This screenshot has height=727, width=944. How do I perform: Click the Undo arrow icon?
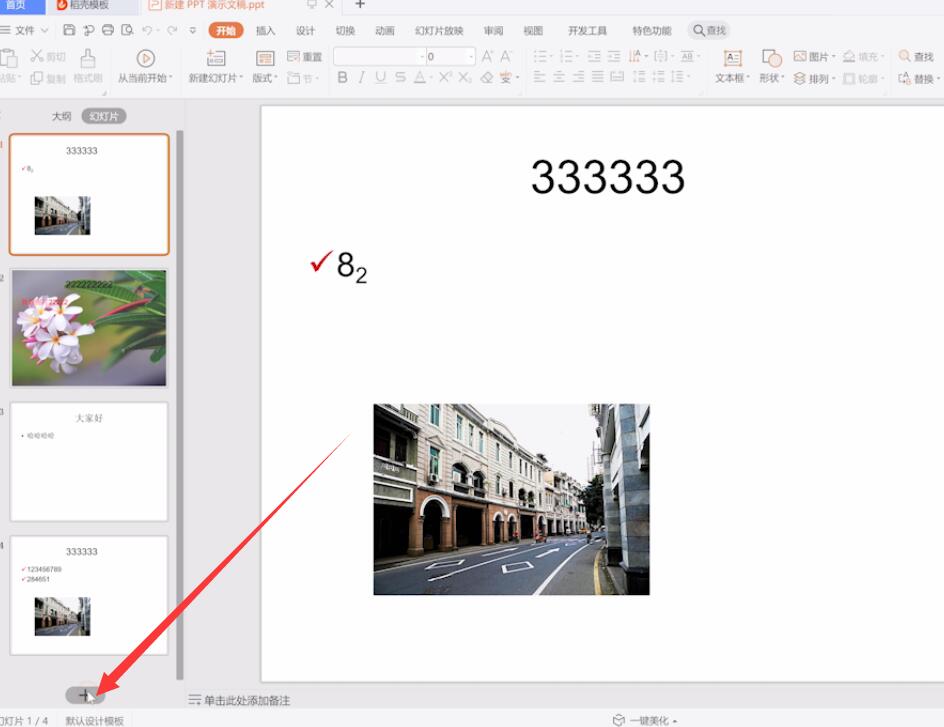tap(147, 30)
